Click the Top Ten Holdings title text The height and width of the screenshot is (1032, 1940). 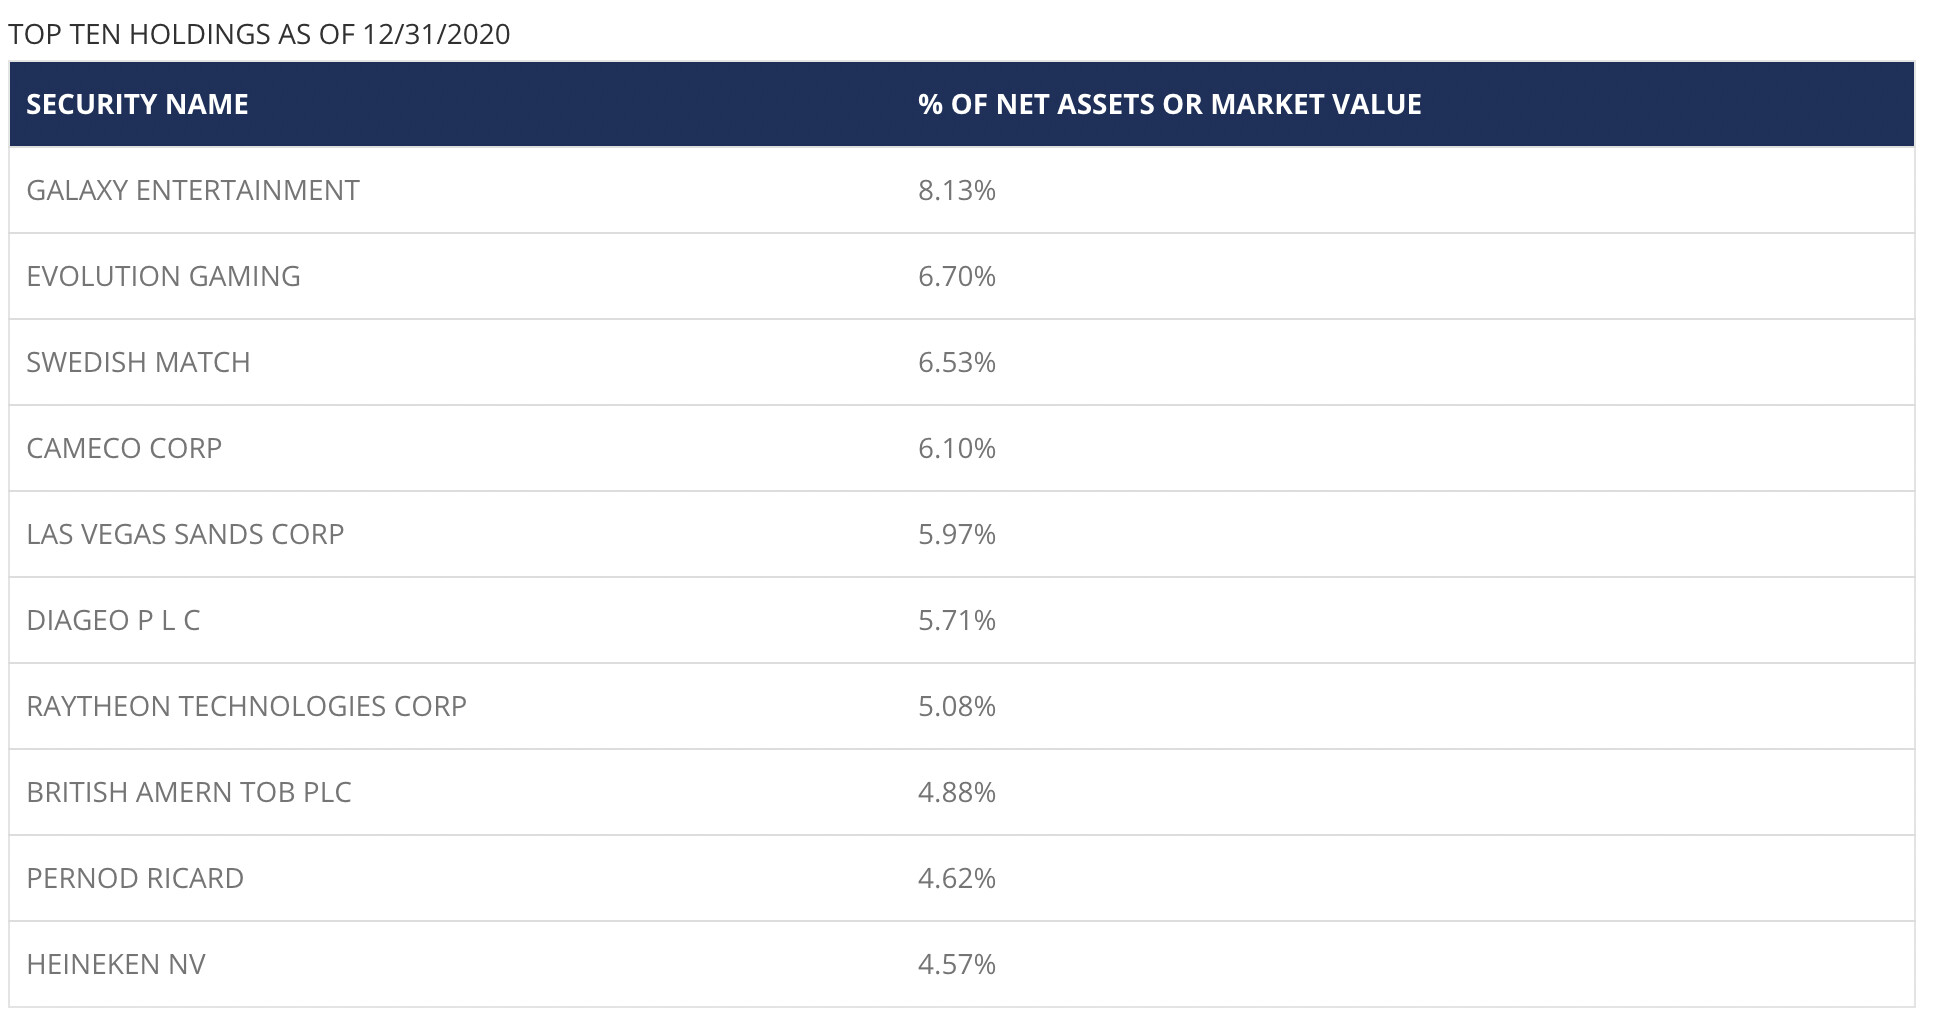pos(259,35)
